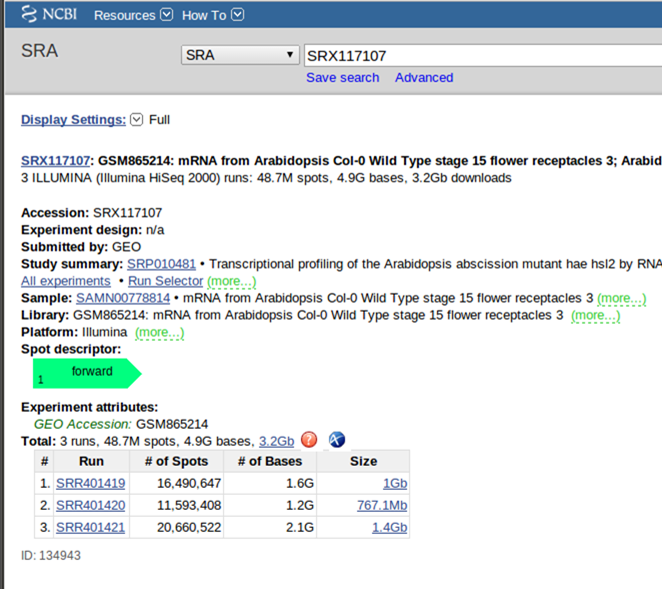Expand the (more...) on the Sample line

(x=621, y=299)
